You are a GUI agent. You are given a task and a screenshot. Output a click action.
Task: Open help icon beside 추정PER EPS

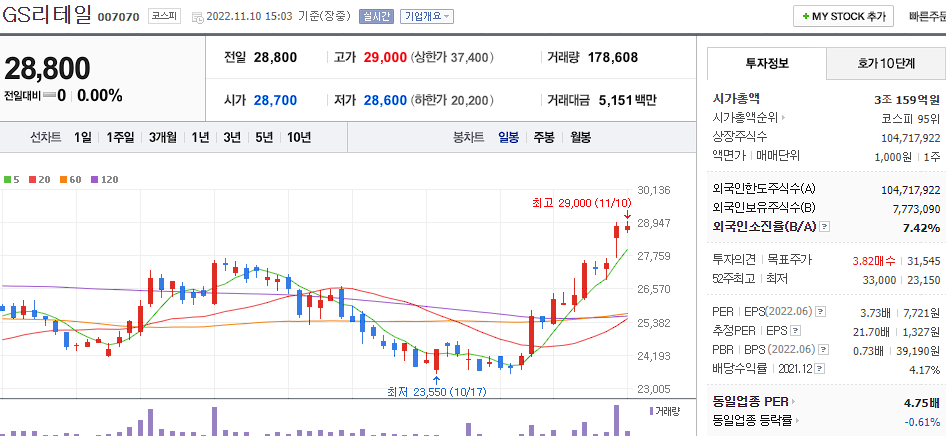pyautogui.click(x=796, y=330)
